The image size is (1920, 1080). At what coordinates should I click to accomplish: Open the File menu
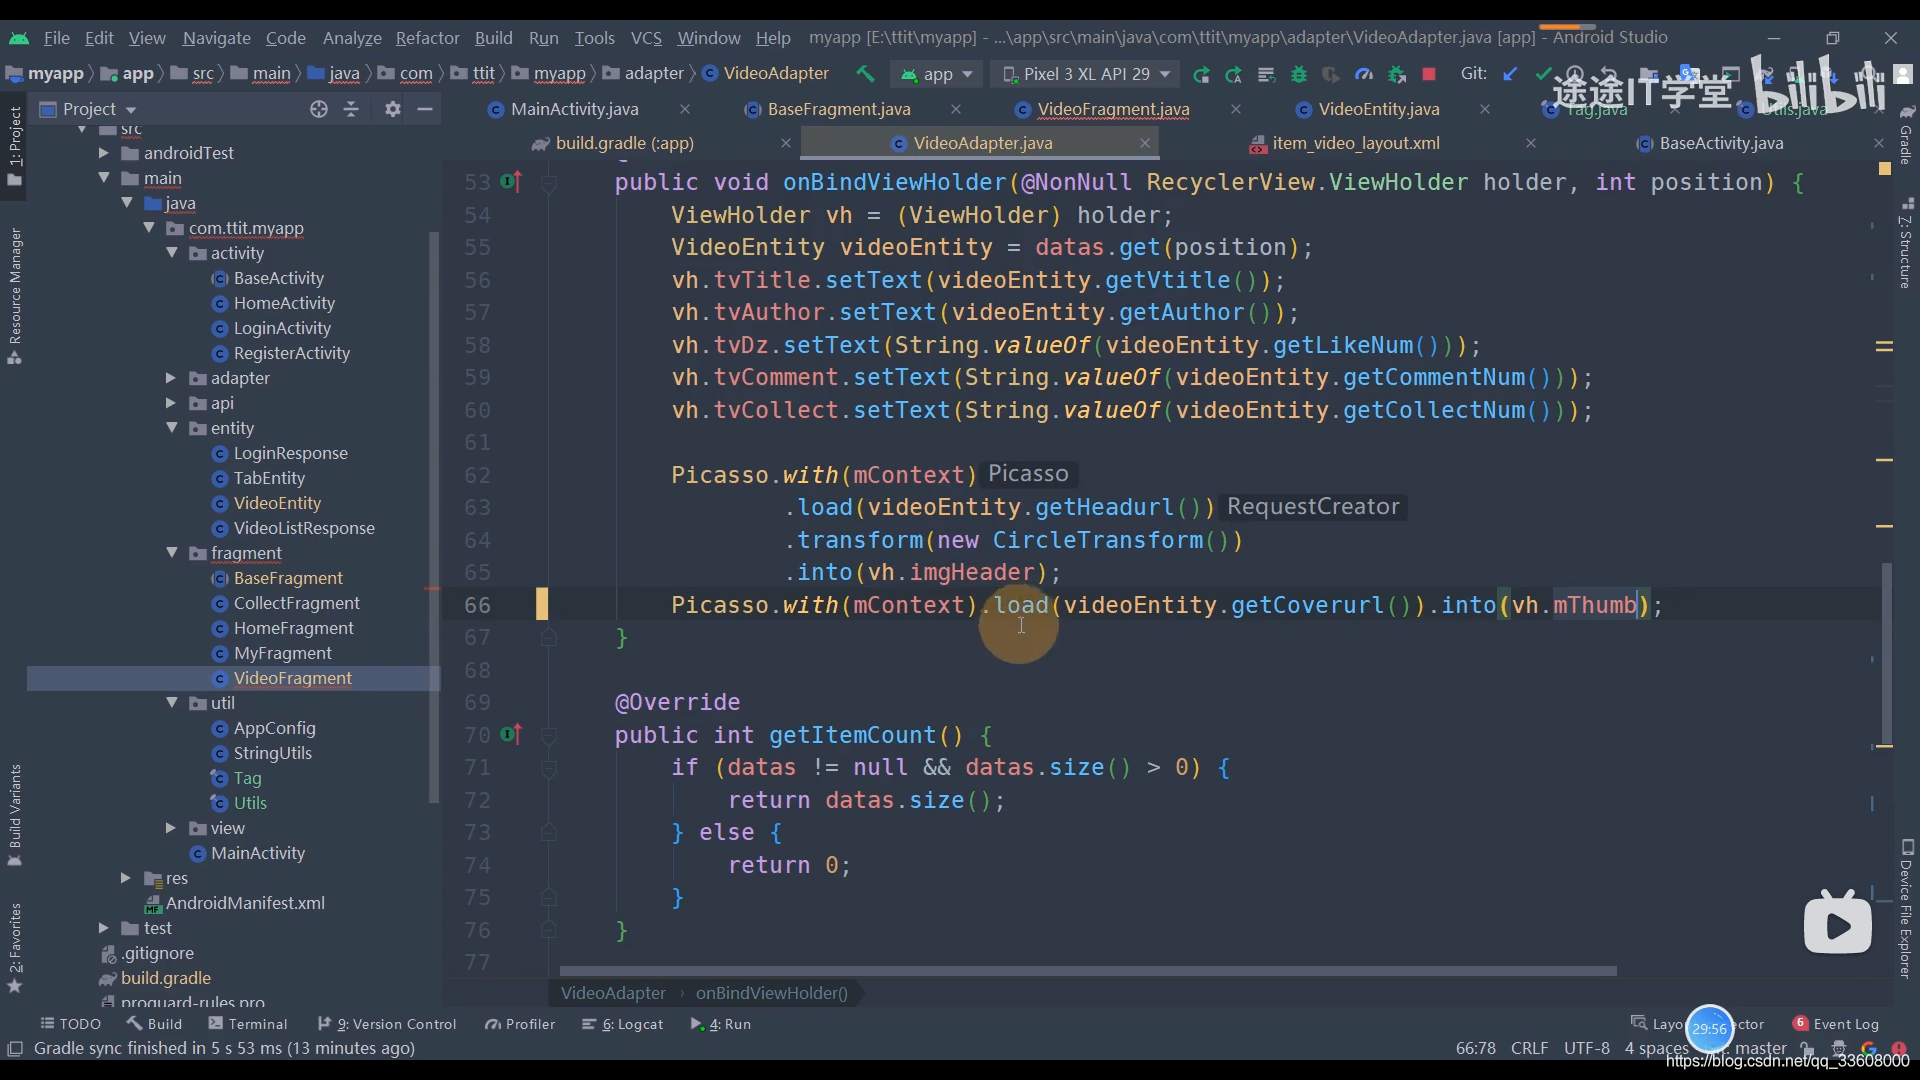coord(56,38)
